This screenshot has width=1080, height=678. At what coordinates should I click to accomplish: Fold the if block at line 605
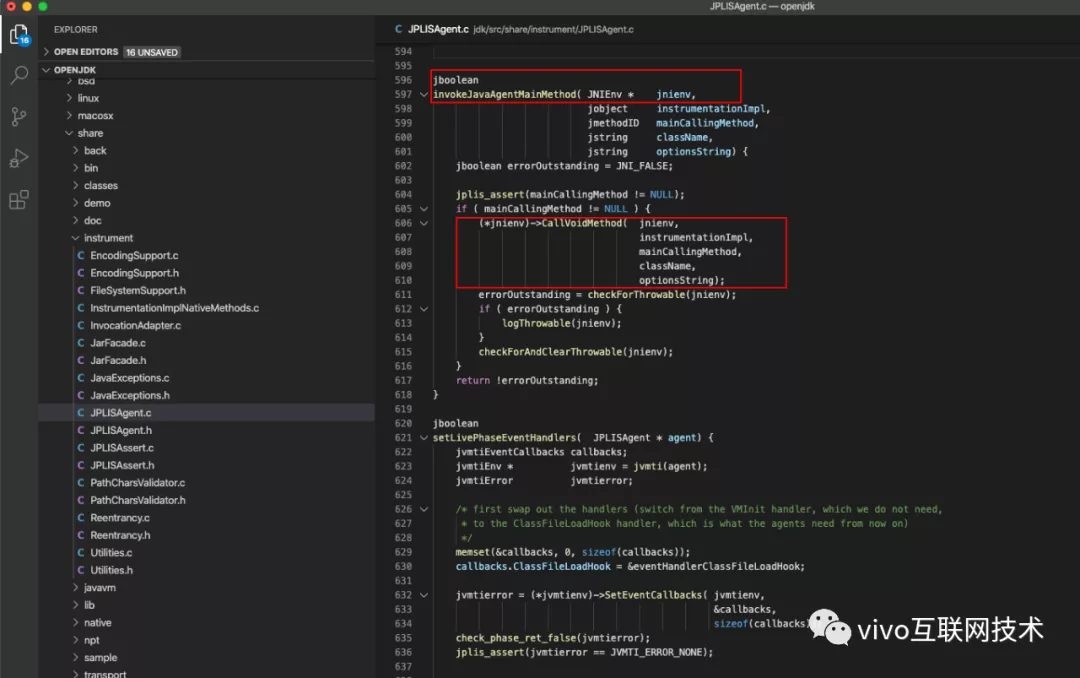click(x=424, y=209)
